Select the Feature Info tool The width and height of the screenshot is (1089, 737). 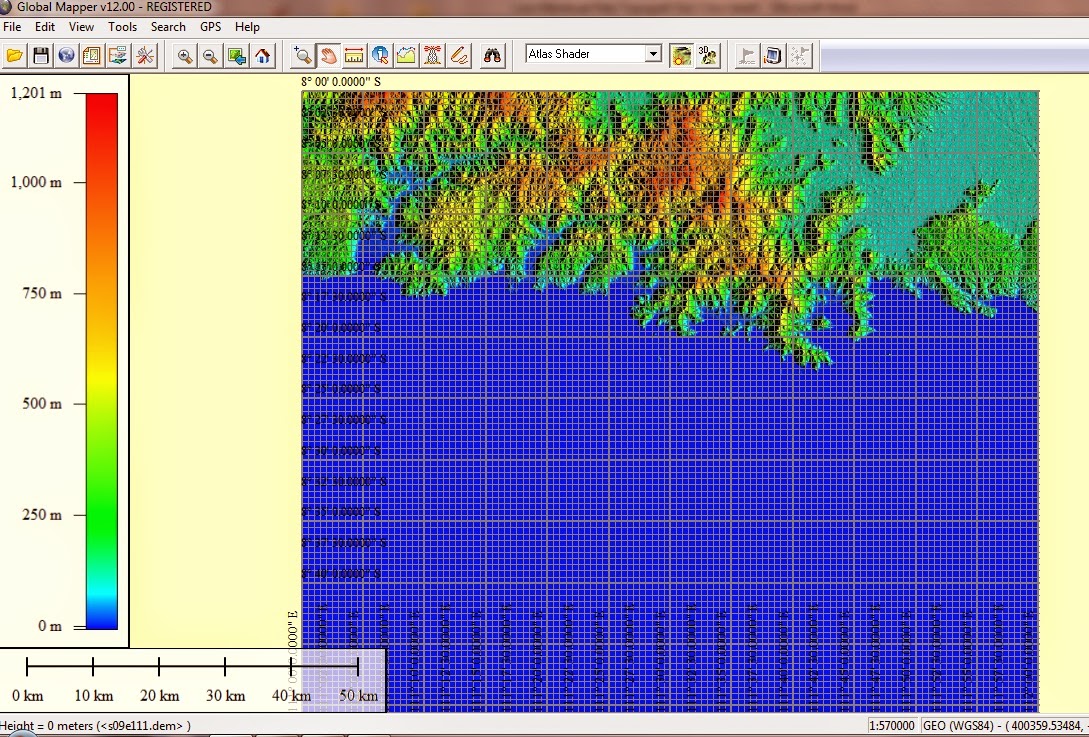coord(380,56)
